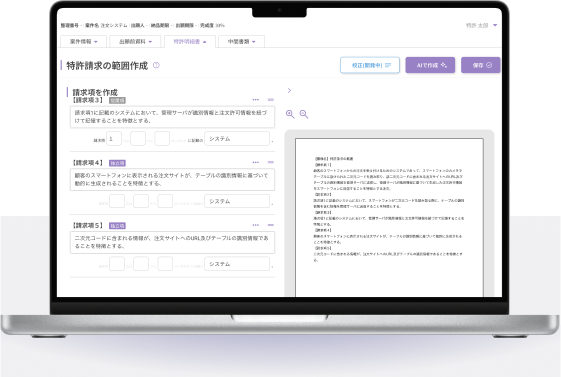Click the middle empty number box under 請求項3
Viewport: 561px width, 377px height.
tap(138, 138)
